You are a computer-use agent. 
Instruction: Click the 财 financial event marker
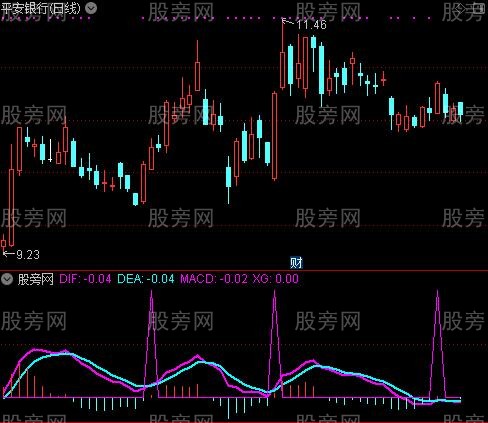coord(296,263)
